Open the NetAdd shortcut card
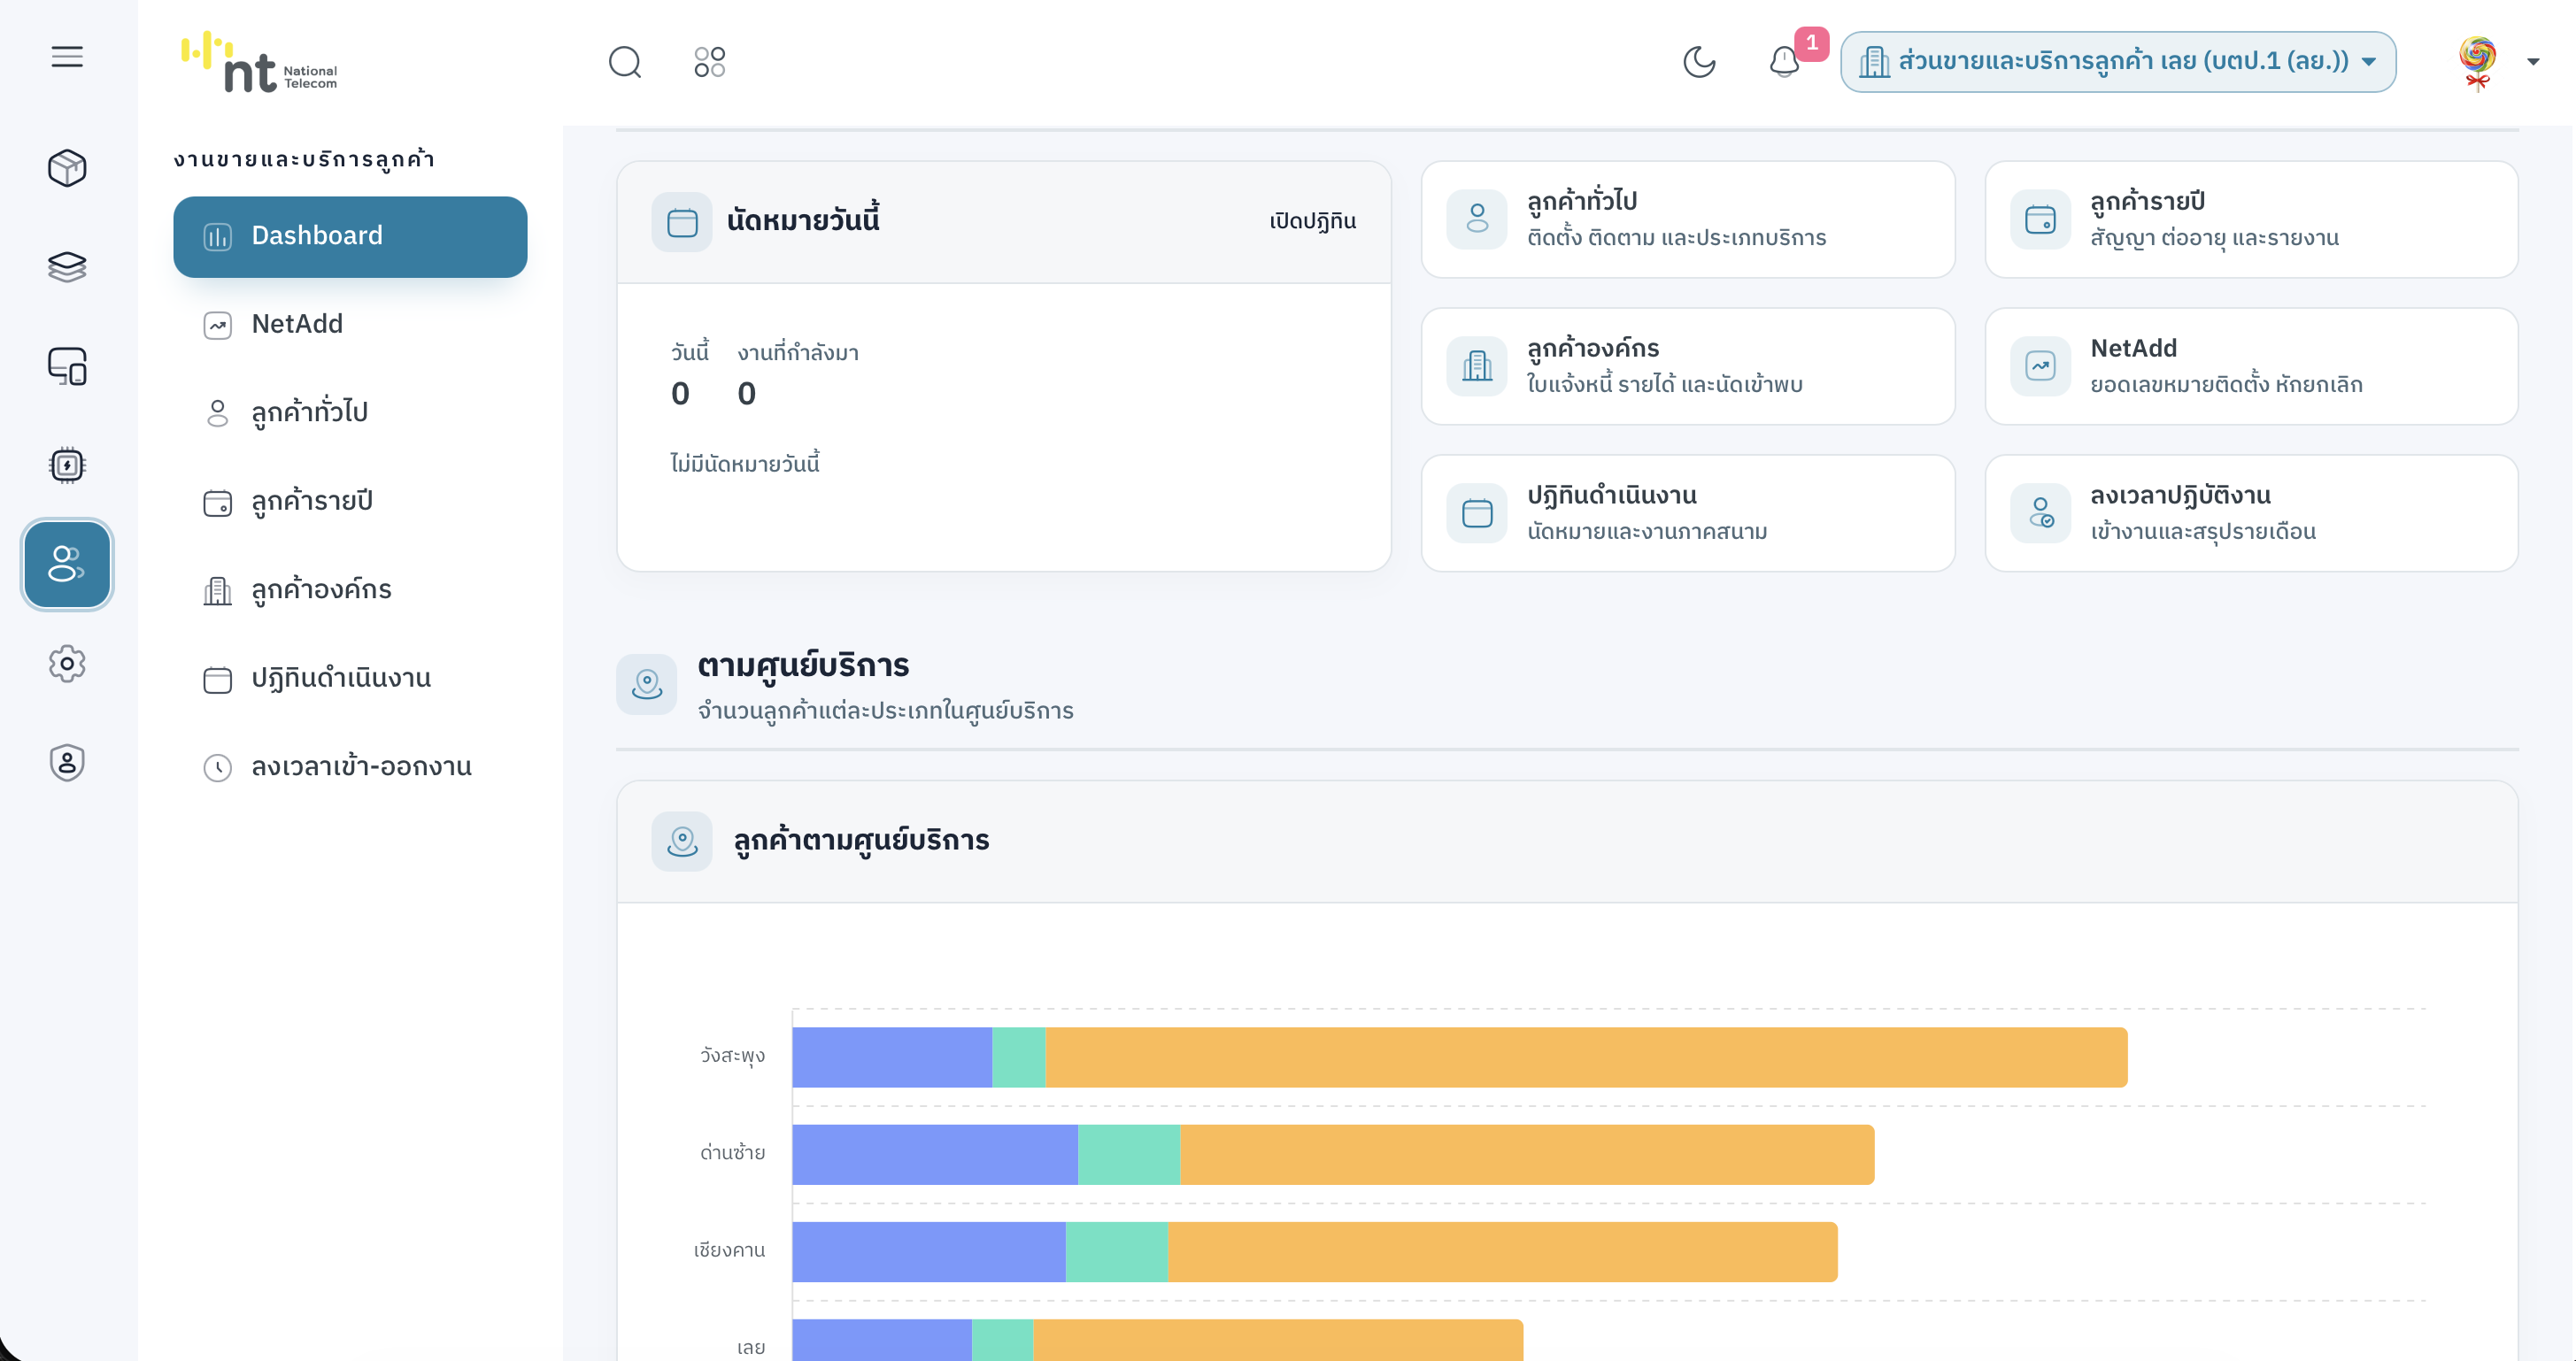Image resolution: width=2576 pixels, height=1361 pixels. (2251, 366)
